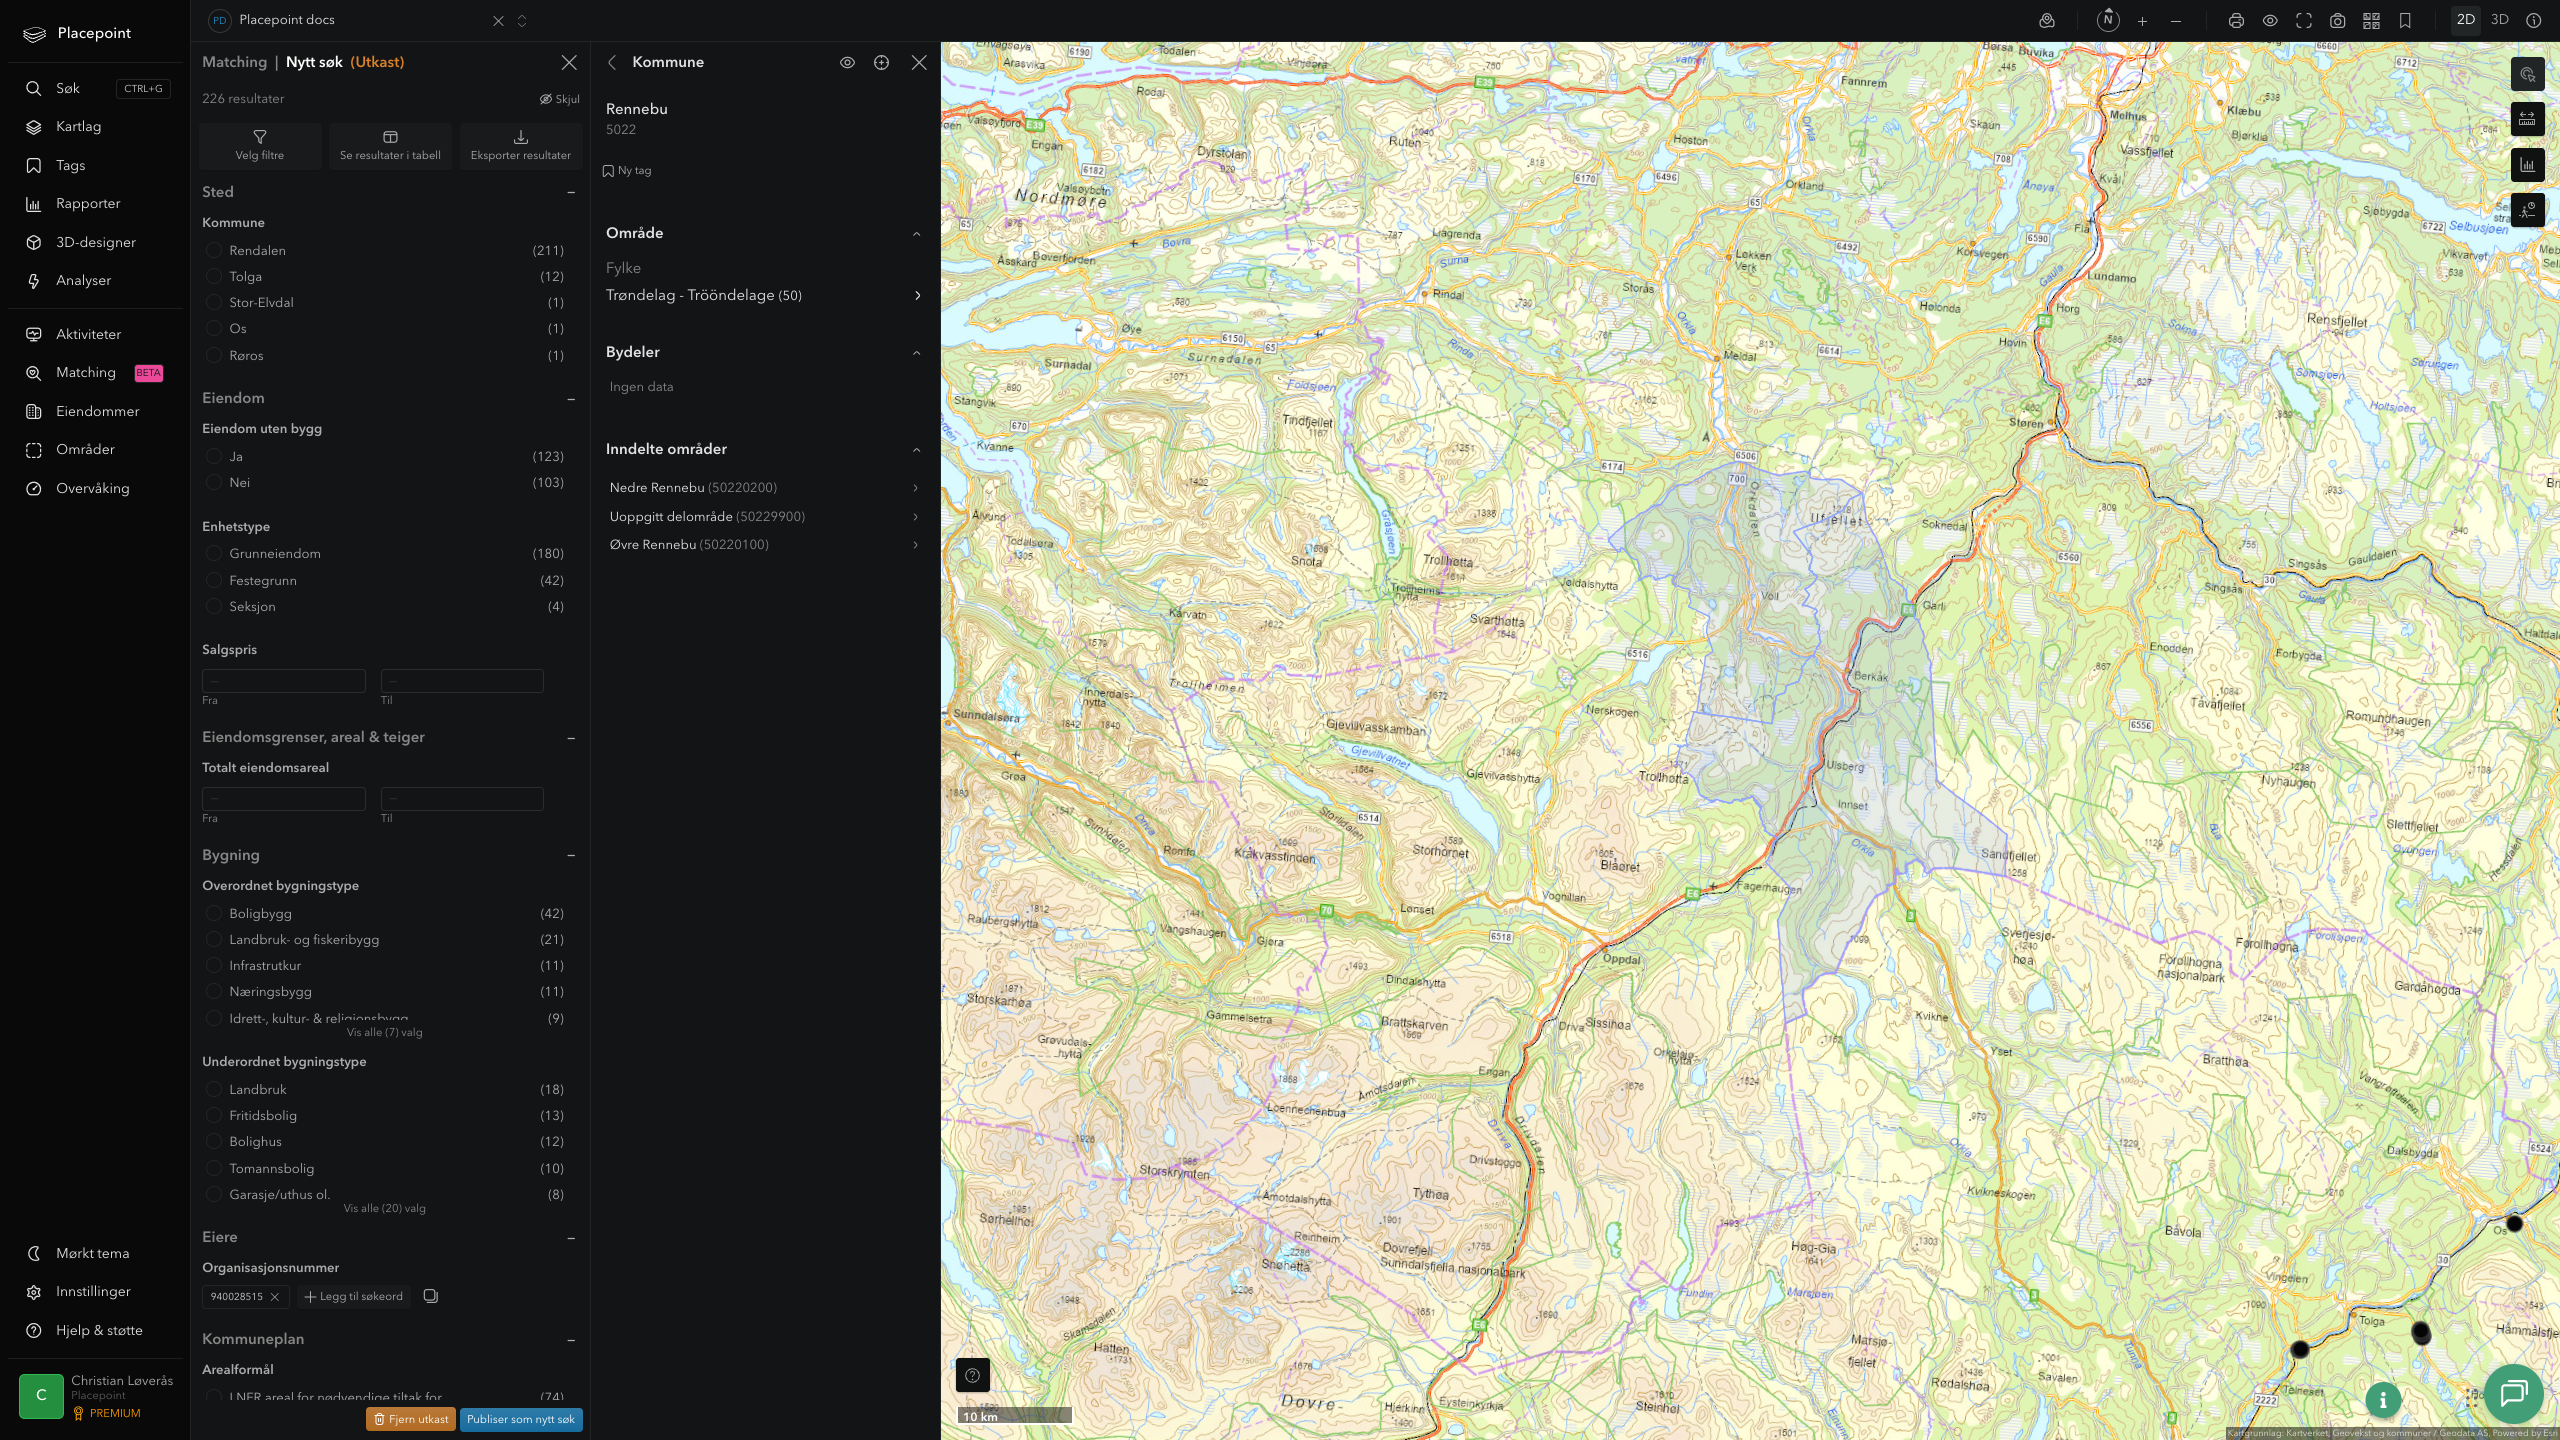The height and width of the screenshot is (1440, 2560).
Task: Switch map to 2D view
Action: coord(2466,20)
